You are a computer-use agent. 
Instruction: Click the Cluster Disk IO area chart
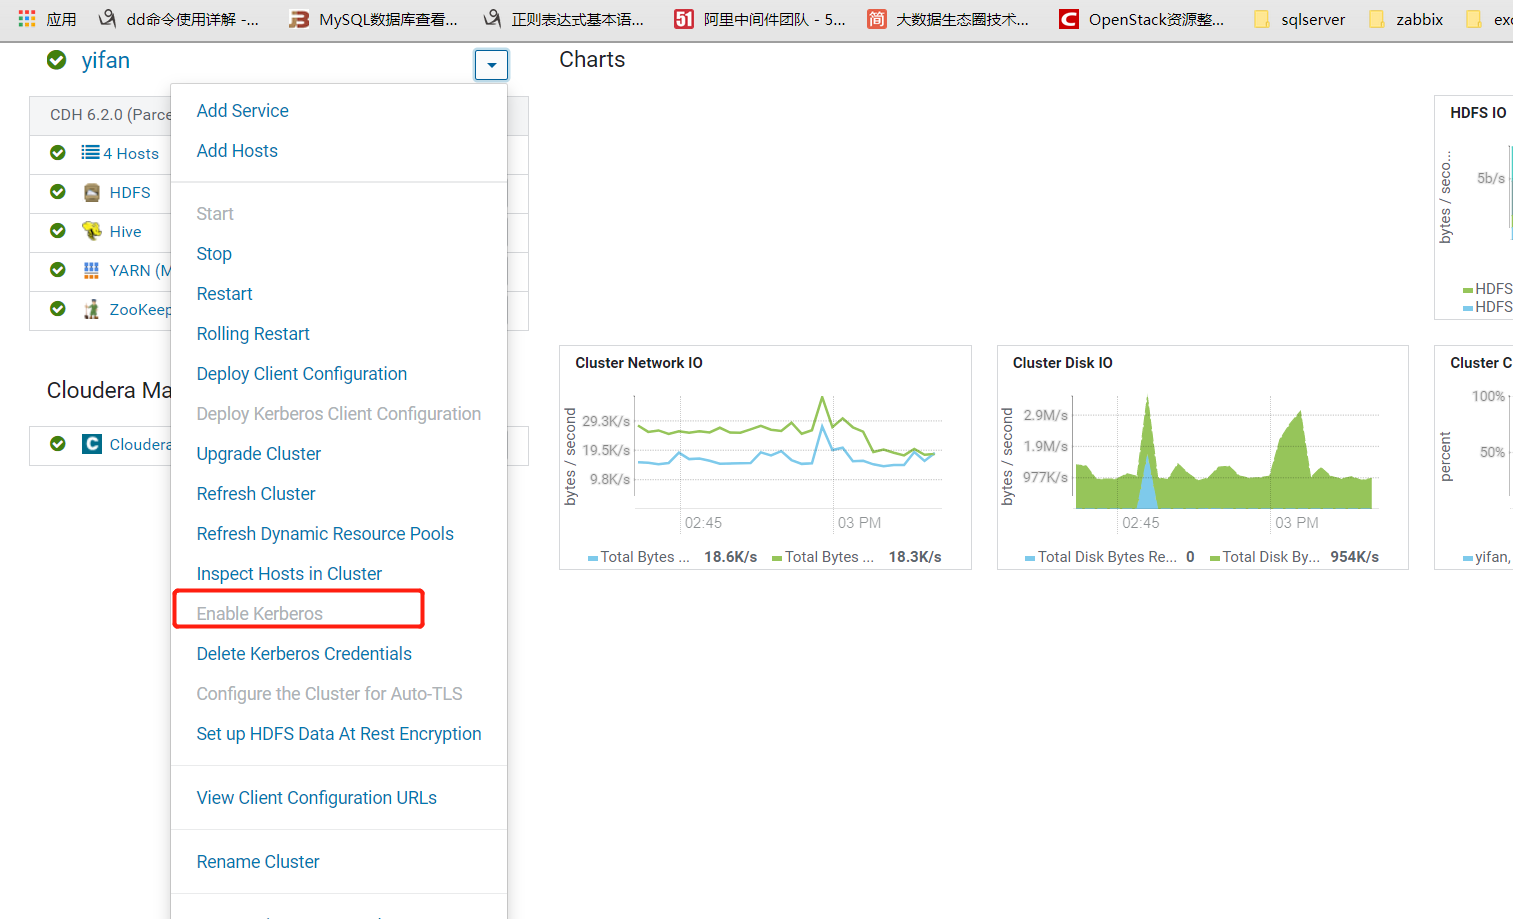1226,452
